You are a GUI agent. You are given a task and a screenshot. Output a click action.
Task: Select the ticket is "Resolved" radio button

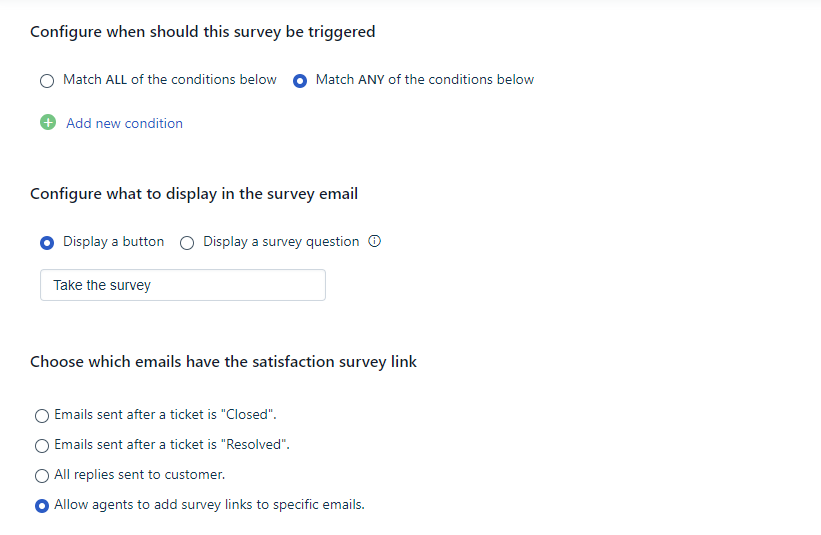pyautogui.click(x=42, y=445)
